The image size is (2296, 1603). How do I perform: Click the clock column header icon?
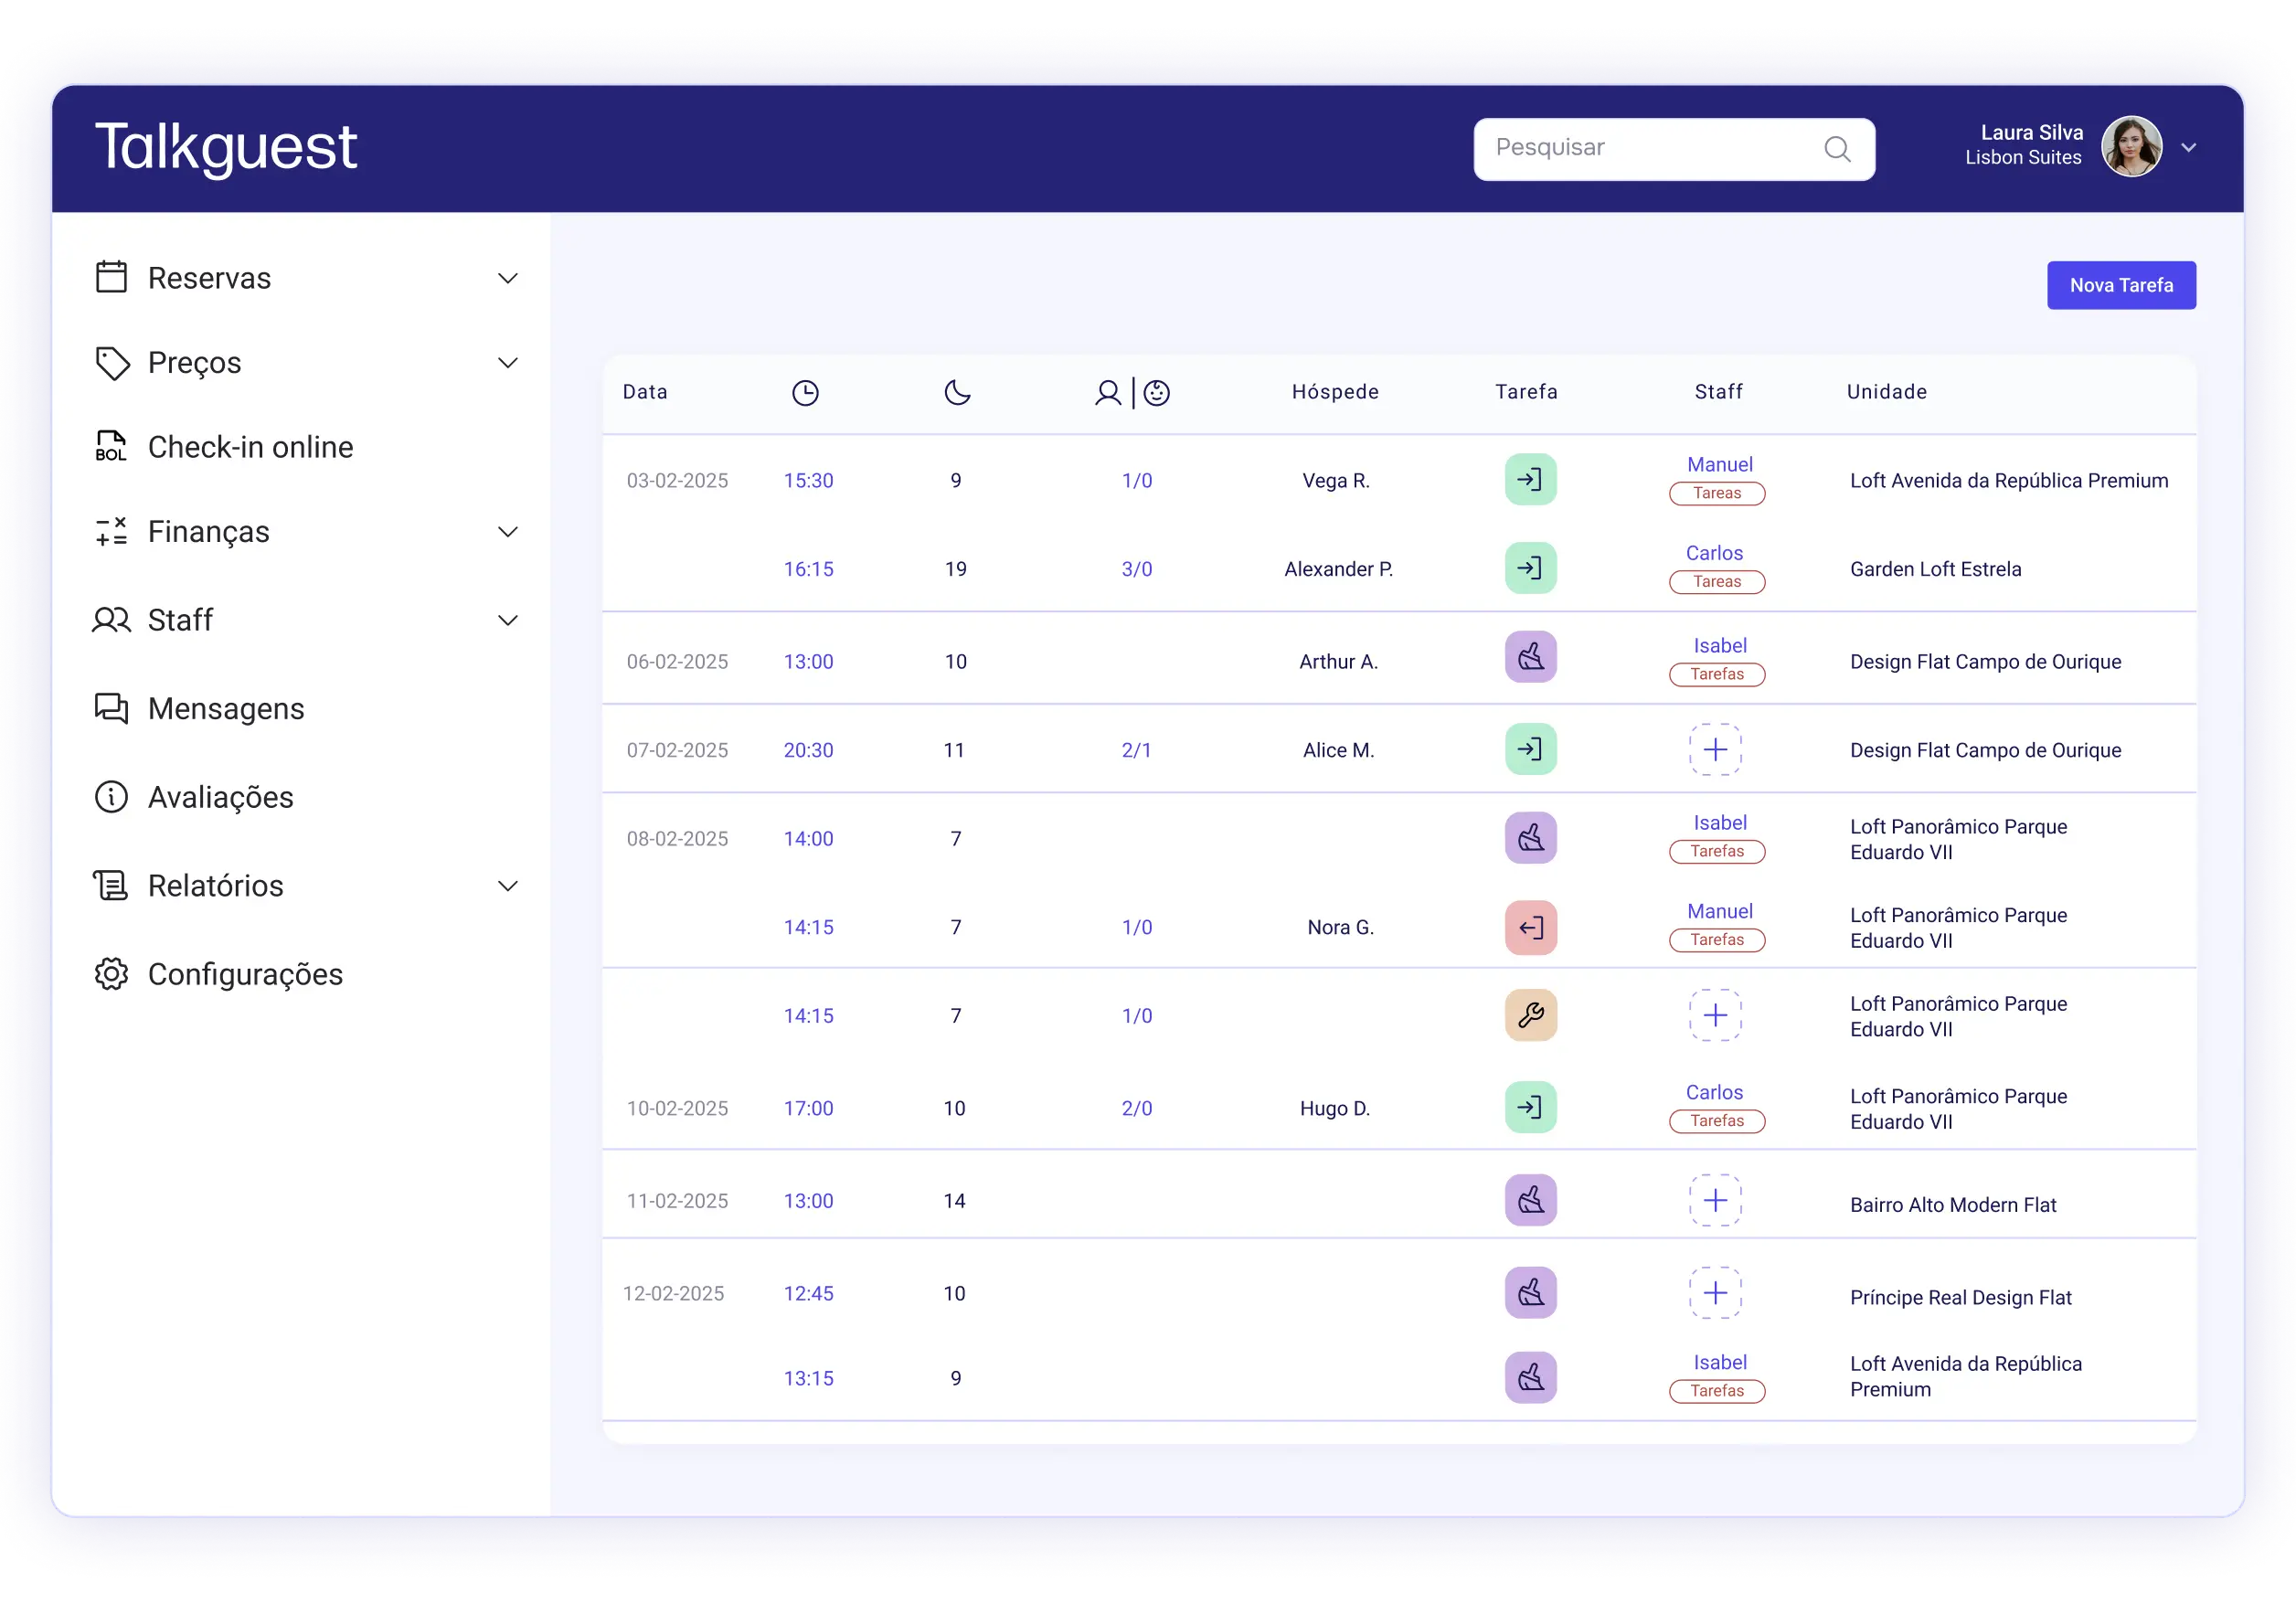point(805,393)
